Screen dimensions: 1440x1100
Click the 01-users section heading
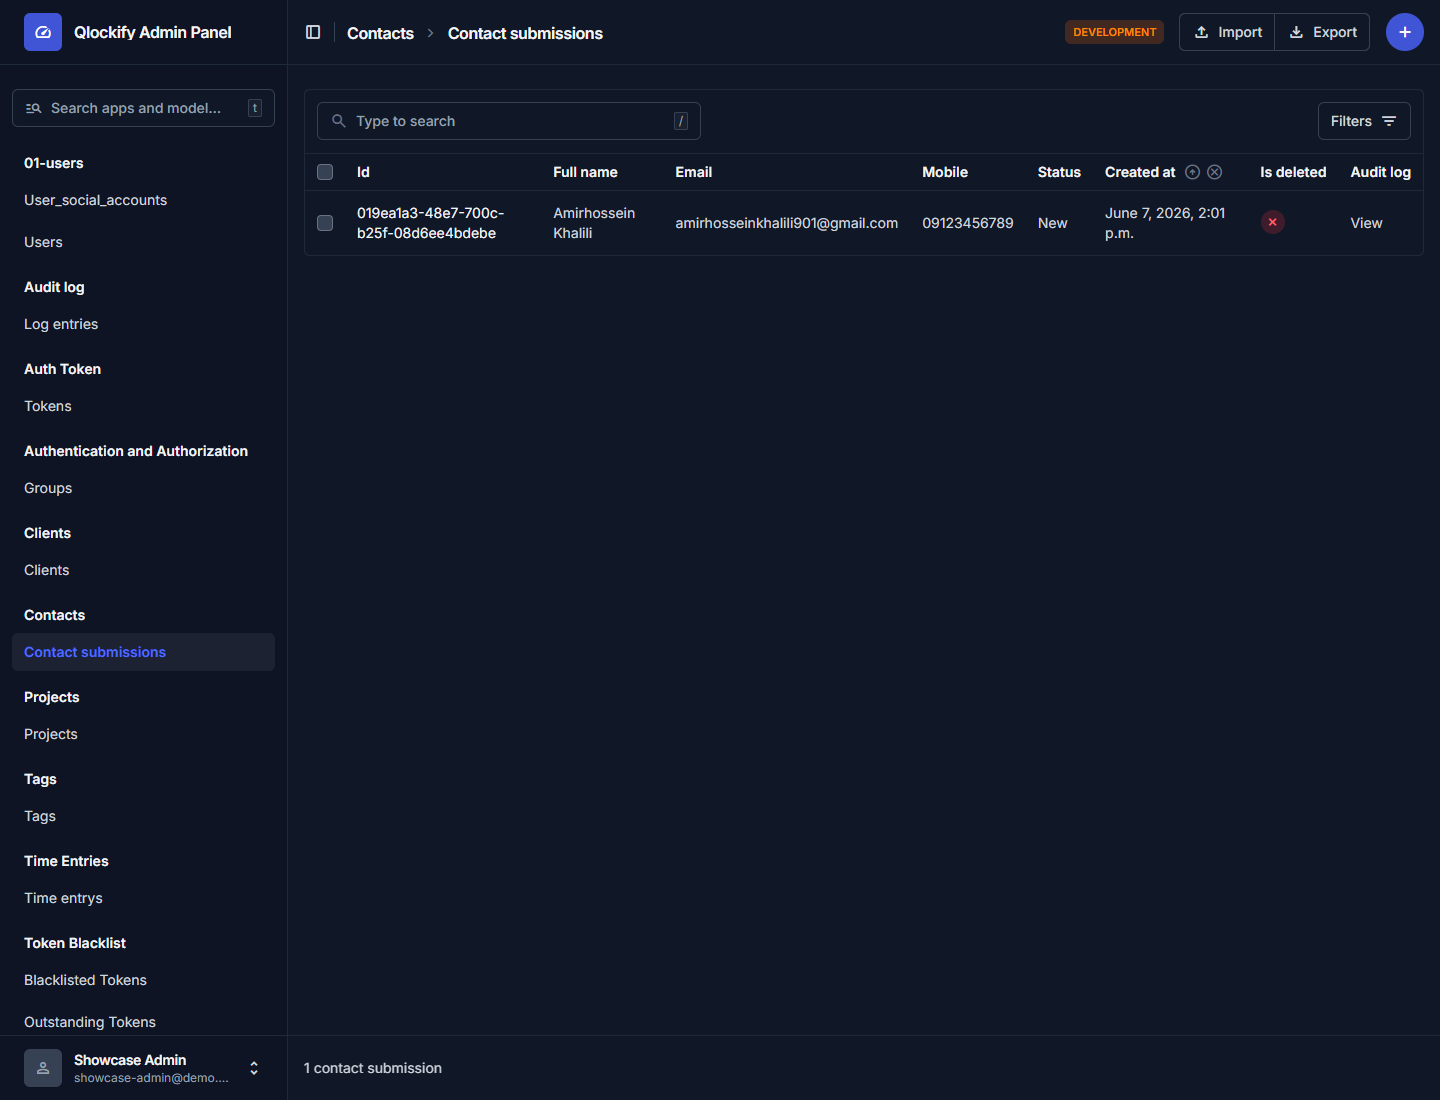click(54, 163)
